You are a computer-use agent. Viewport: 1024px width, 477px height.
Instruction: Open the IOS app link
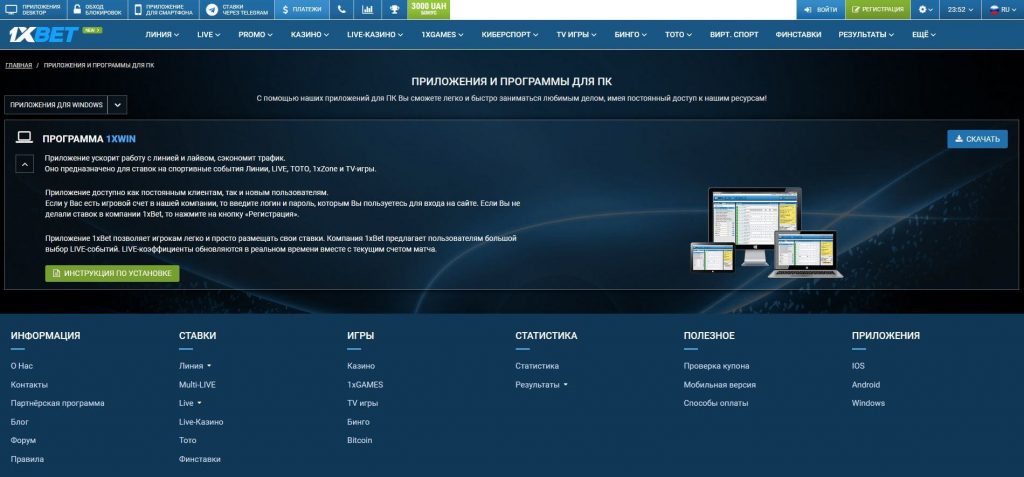[858, 366]
